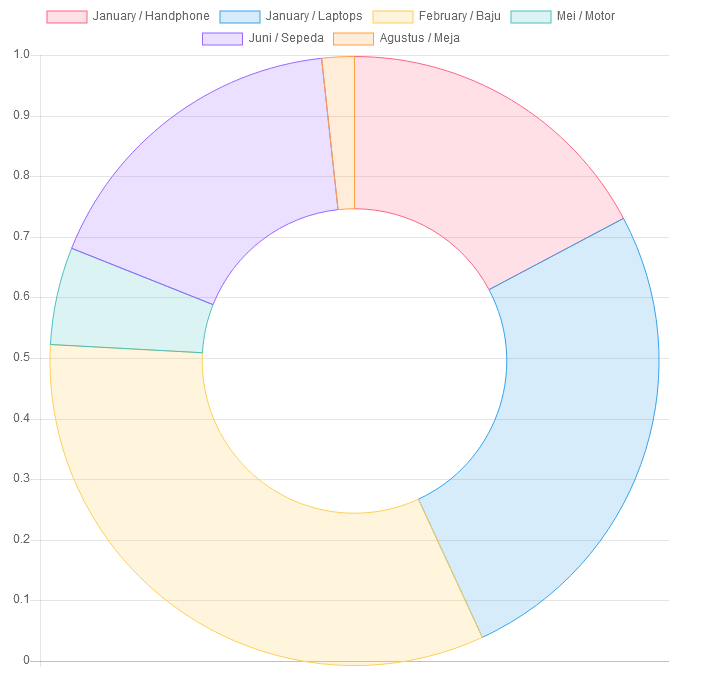Click the orange Agustus / Meja legend swatch
The height and width of the screenshot is (675, 707).
pos(354,39)
